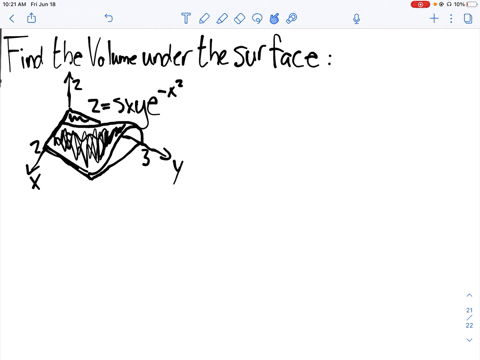Select the Text tool
The width and height of the screenshot is (480, 360).
pyautogui.click(x=186, y=18)
